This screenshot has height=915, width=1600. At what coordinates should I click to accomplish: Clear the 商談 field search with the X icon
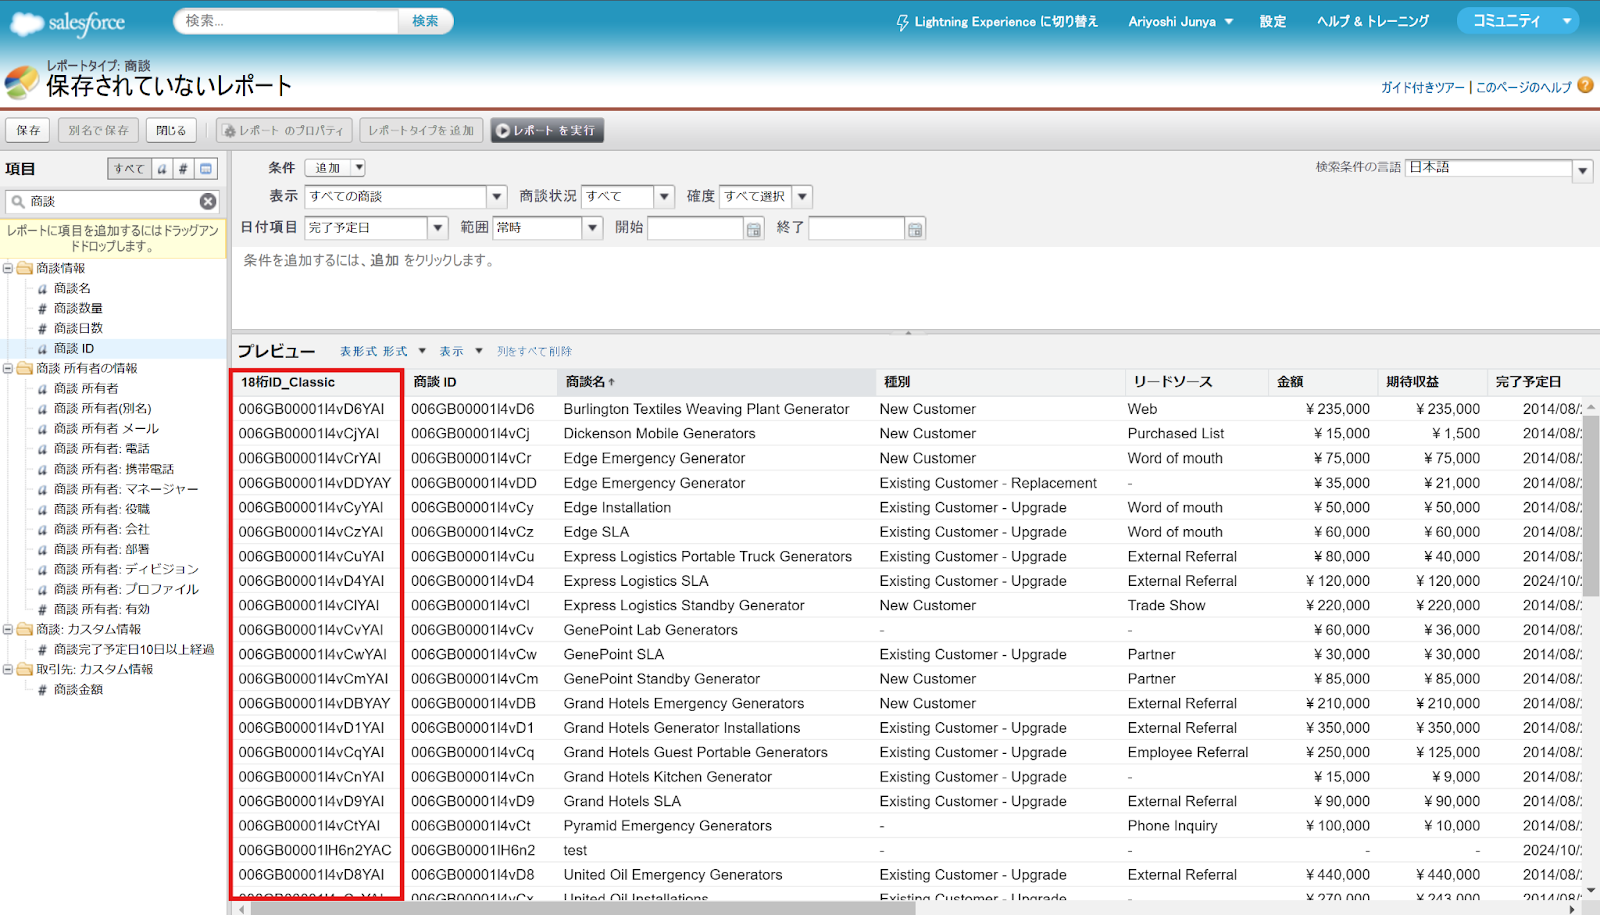(x=207, y=201)
